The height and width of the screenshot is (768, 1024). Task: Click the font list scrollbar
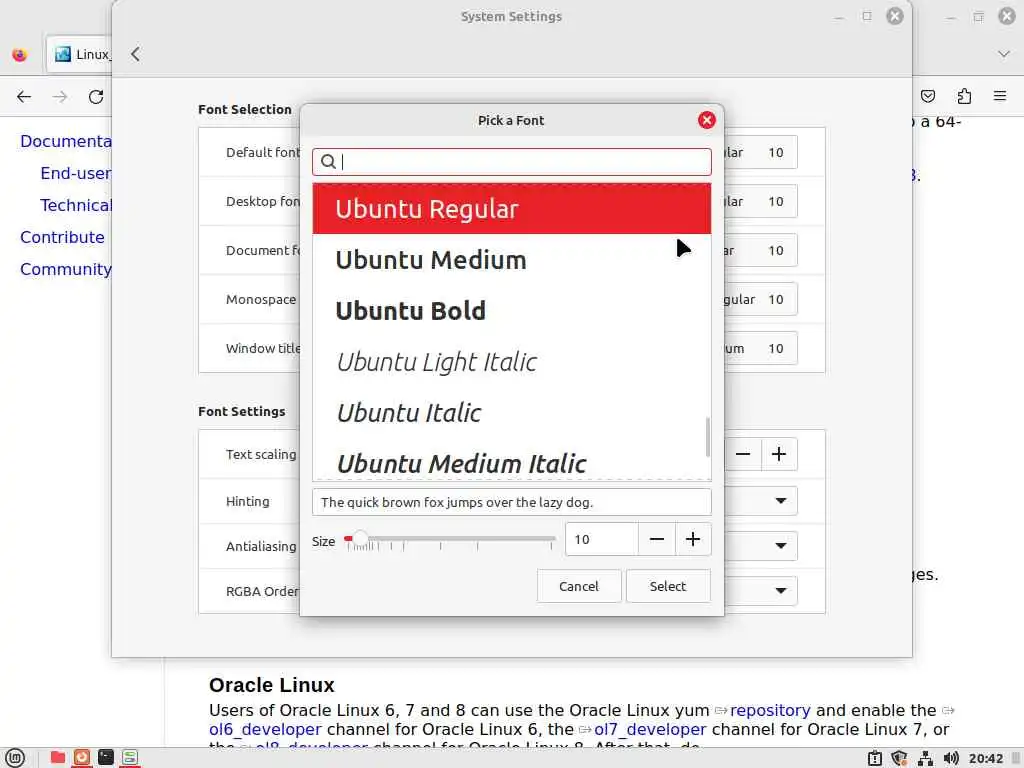[708, 437]
